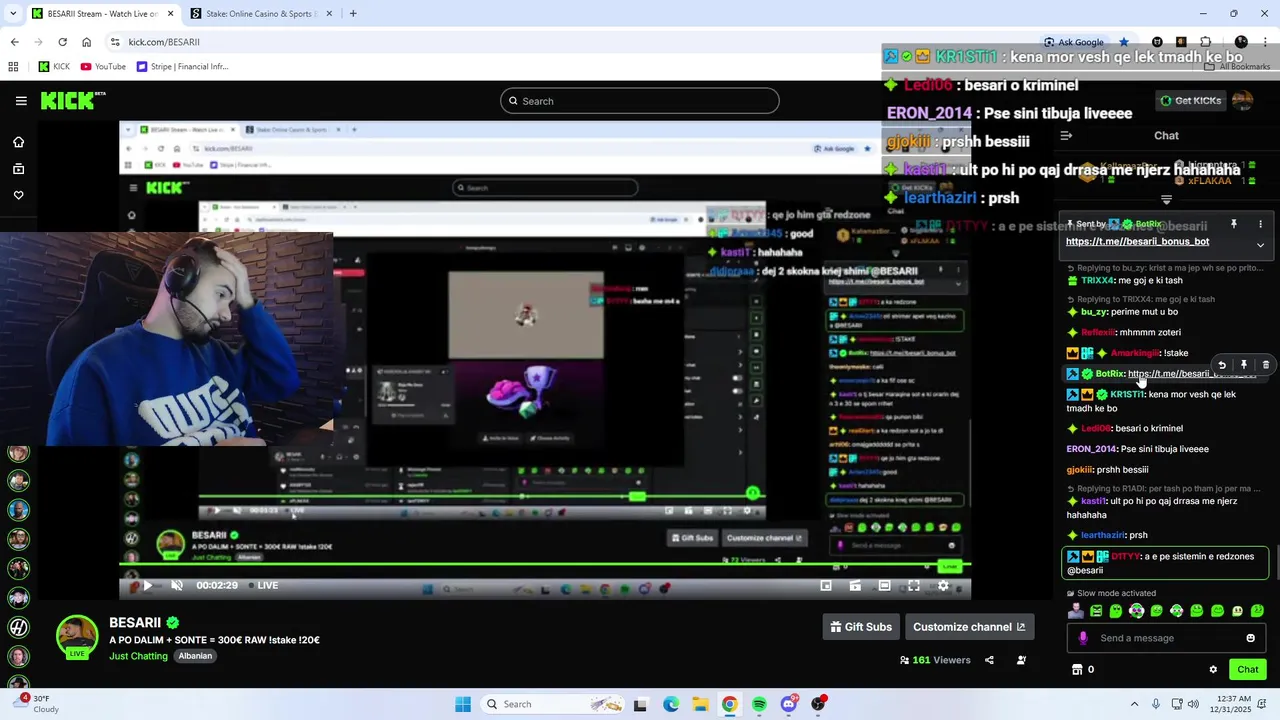The height and width of the screenshot is (720, 1280).
Task: Open the Stripe bookmark
Action: click(182, 67)
